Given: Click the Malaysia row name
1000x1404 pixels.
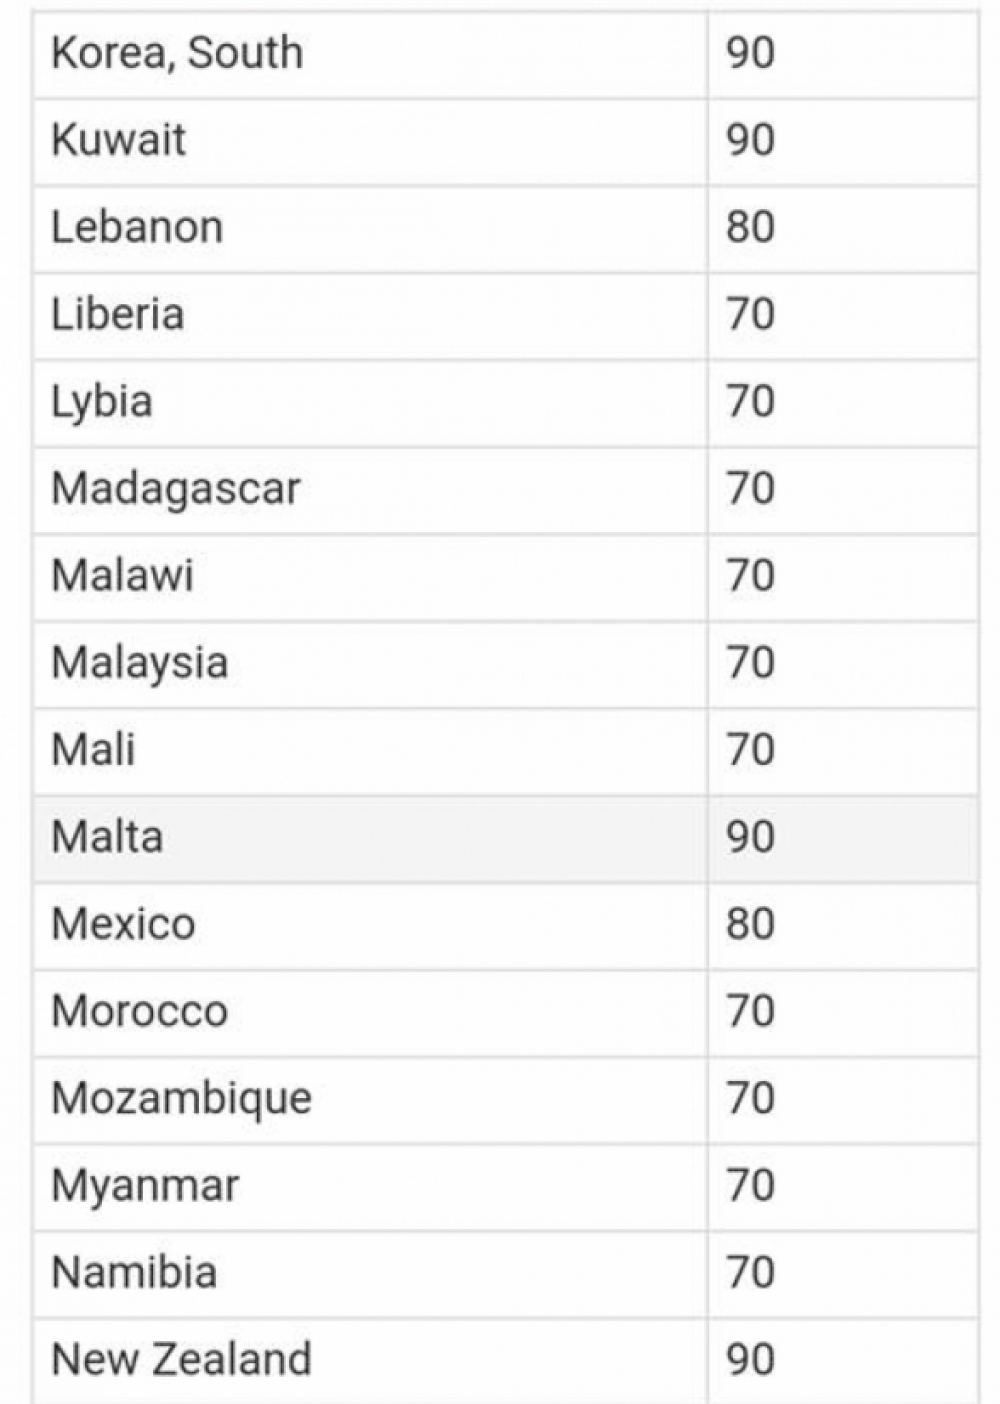Looking at the screenshot, I should (x=139, y=664).
